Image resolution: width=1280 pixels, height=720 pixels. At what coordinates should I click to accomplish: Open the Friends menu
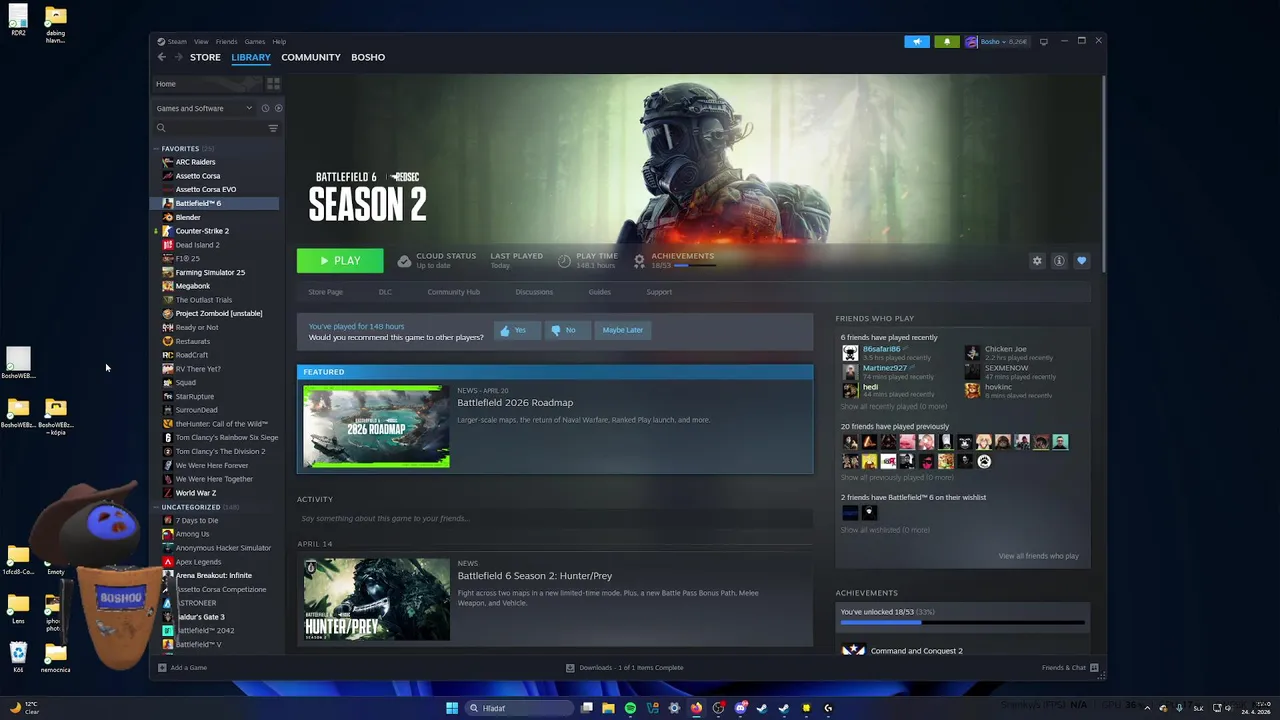click(x=226, y=42)
